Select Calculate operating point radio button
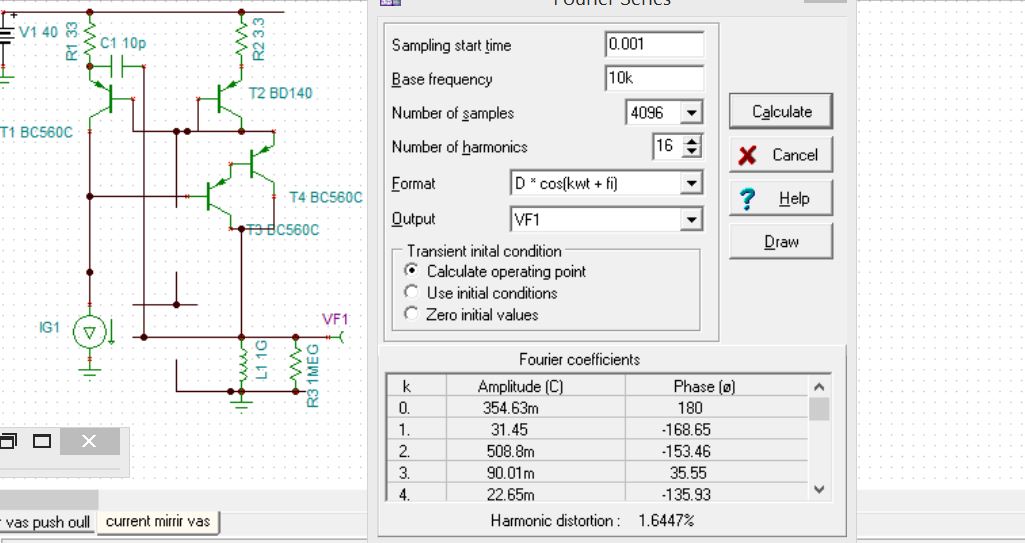 (412, 271)
